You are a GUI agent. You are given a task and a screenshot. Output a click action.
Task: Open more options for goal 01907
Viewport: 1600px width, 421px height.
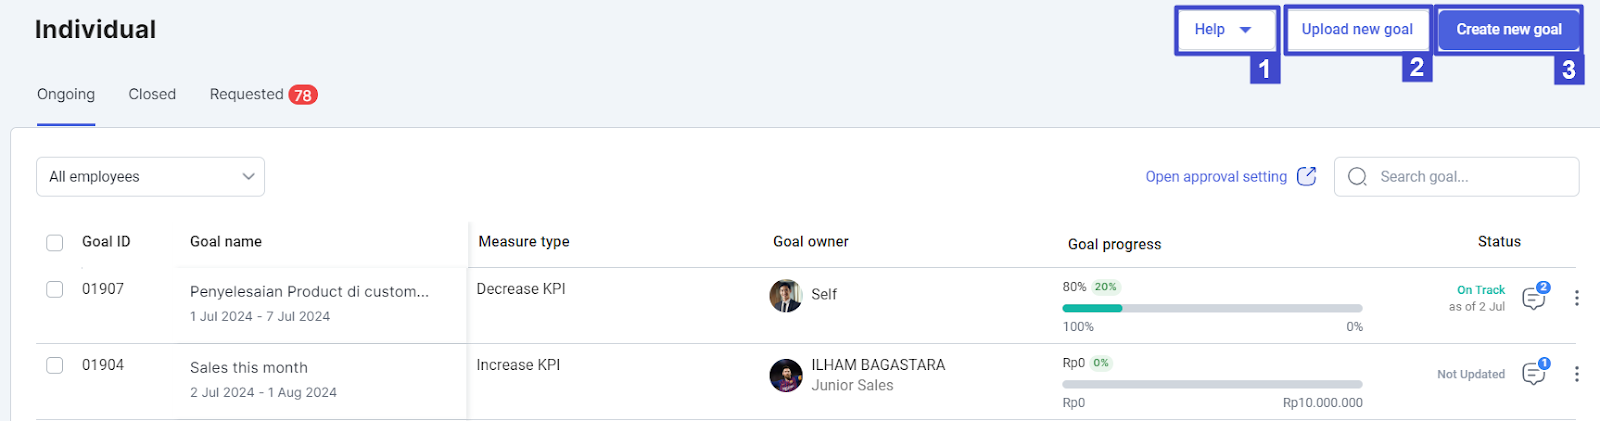(1576, 298)
